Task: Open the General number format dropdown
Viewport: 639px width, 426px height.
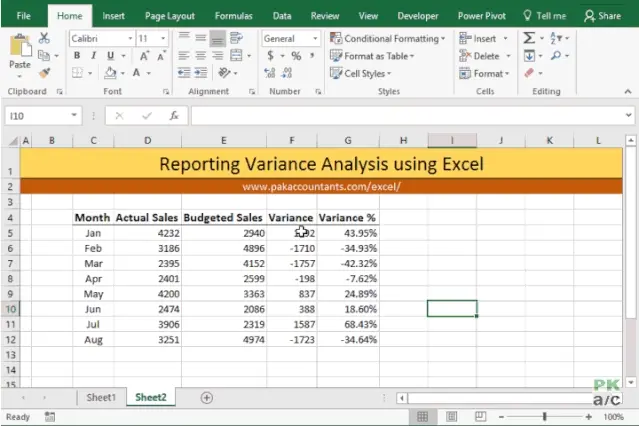Action: 315,39
